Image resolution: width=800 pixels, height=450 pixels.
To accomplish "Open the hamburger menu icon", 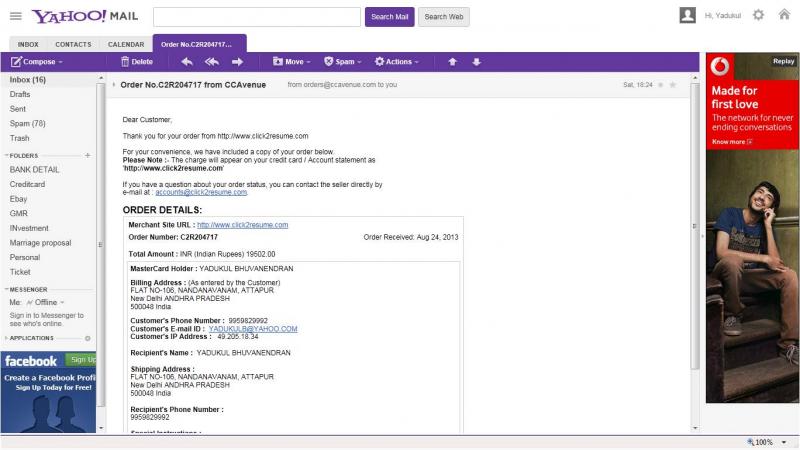I will (x=16, y=16).
